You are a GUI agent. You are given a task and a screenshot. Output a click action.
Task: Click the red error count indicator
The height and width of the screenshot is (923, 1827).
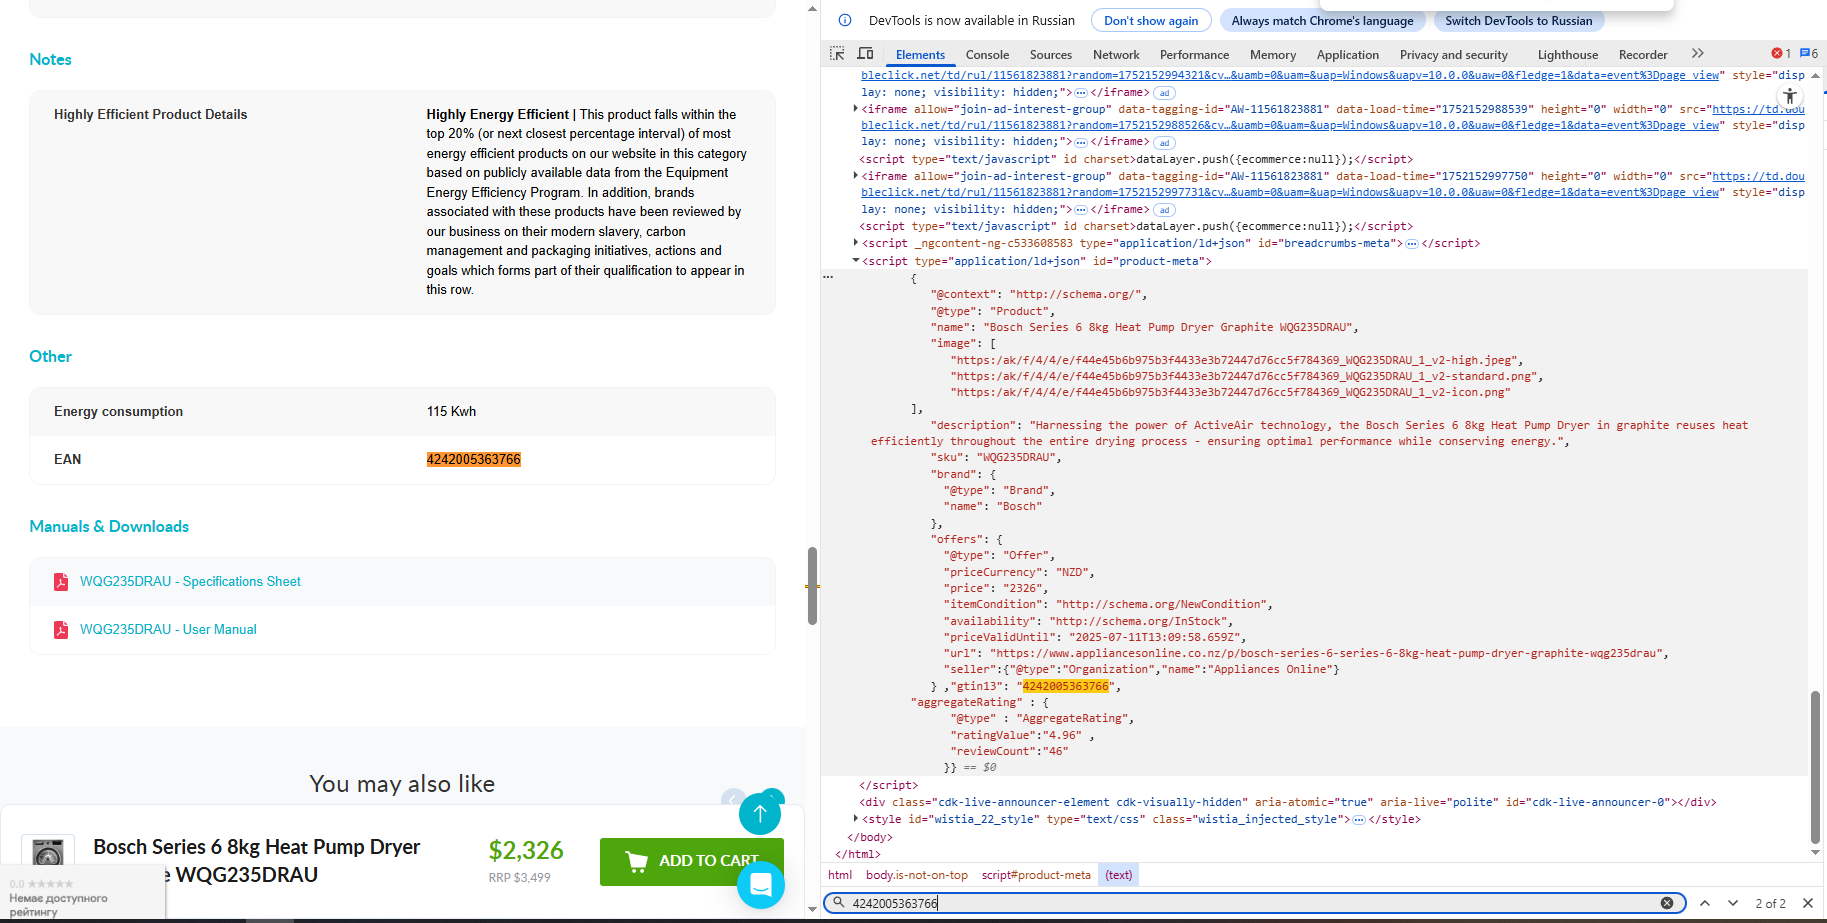click(x=1781, y=54)
